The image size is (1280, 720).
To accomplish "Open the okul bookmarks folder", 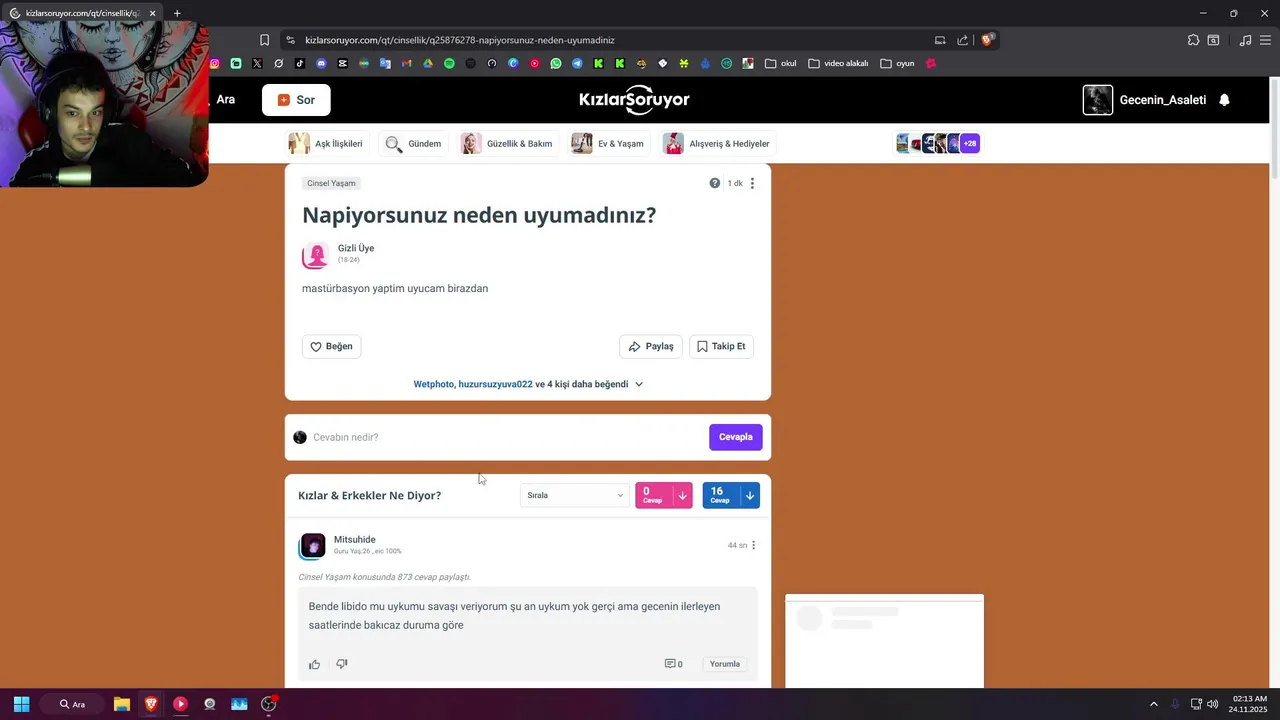I will (x=780, y=63).
